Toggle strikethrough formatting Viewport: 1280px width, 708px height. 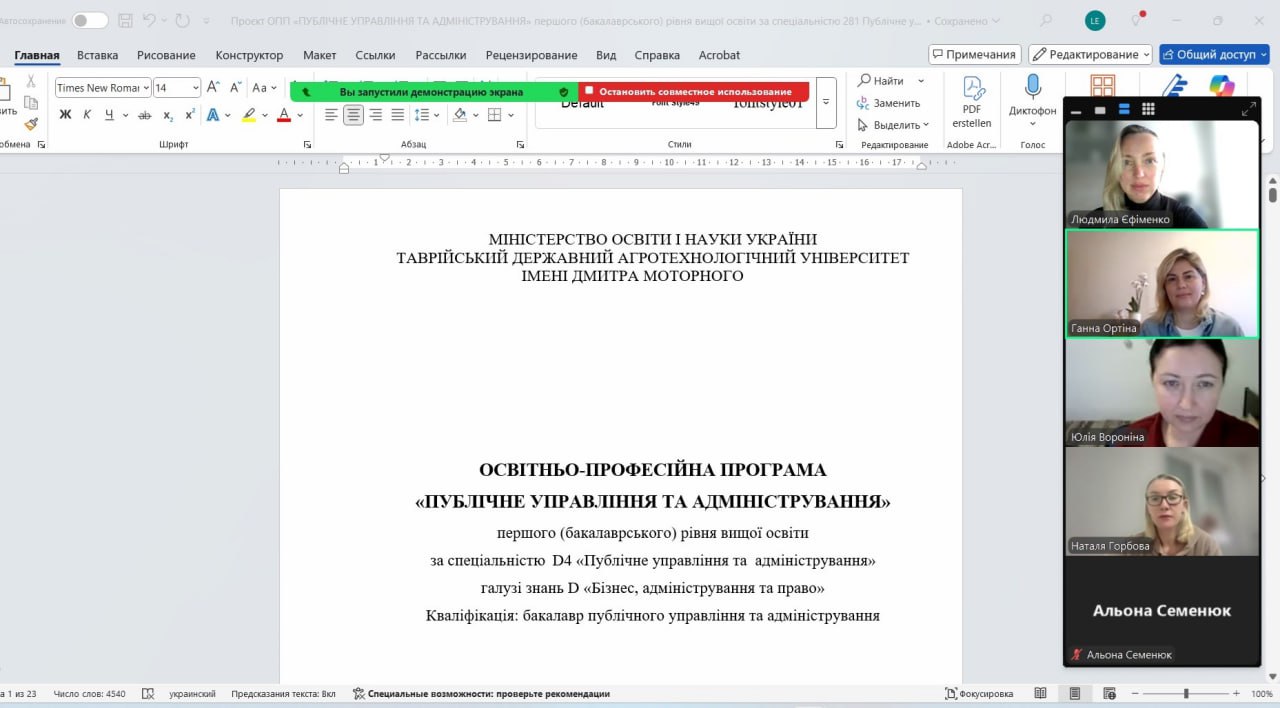(144, 115)
